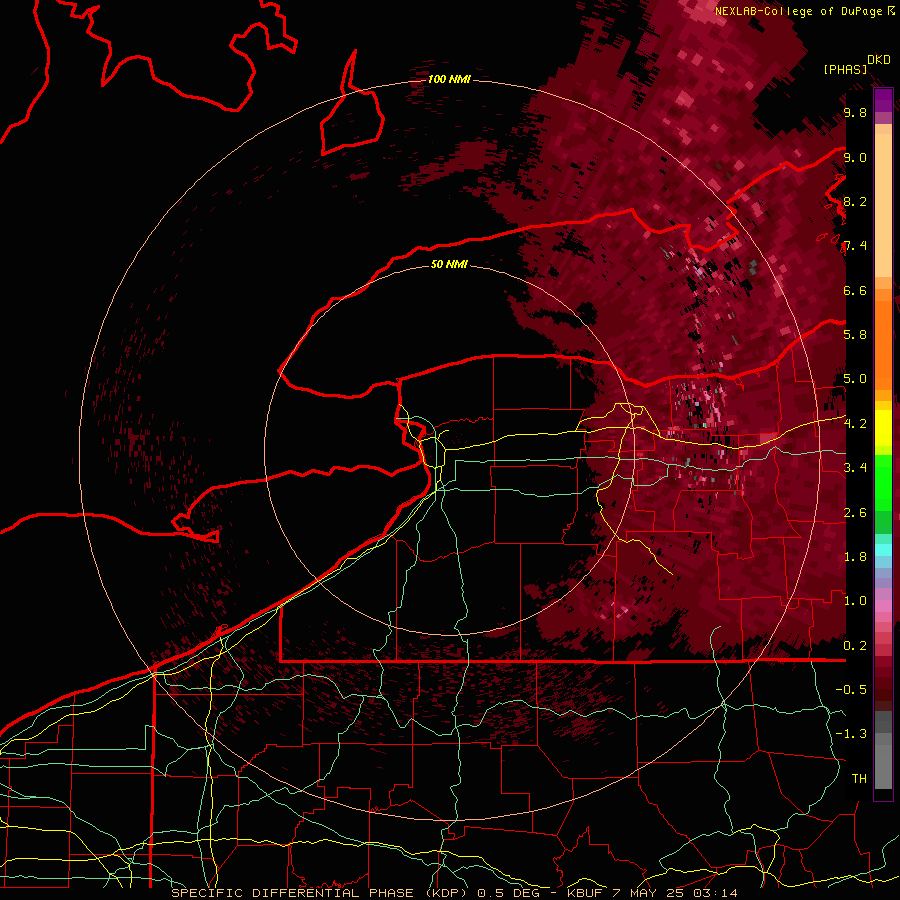Screen dimensions: 900x900
Task: Click the 1.0 value on the color scale
Action: click(x=855, y=601)
